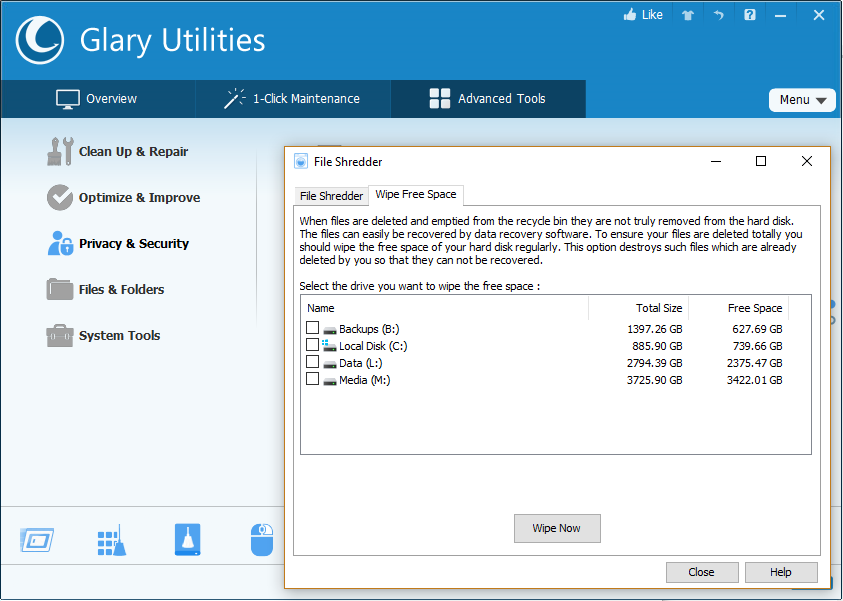Open the mouse icon in bottom toolbar
This screenshot has width=843, height=601.
coord(262,540)
